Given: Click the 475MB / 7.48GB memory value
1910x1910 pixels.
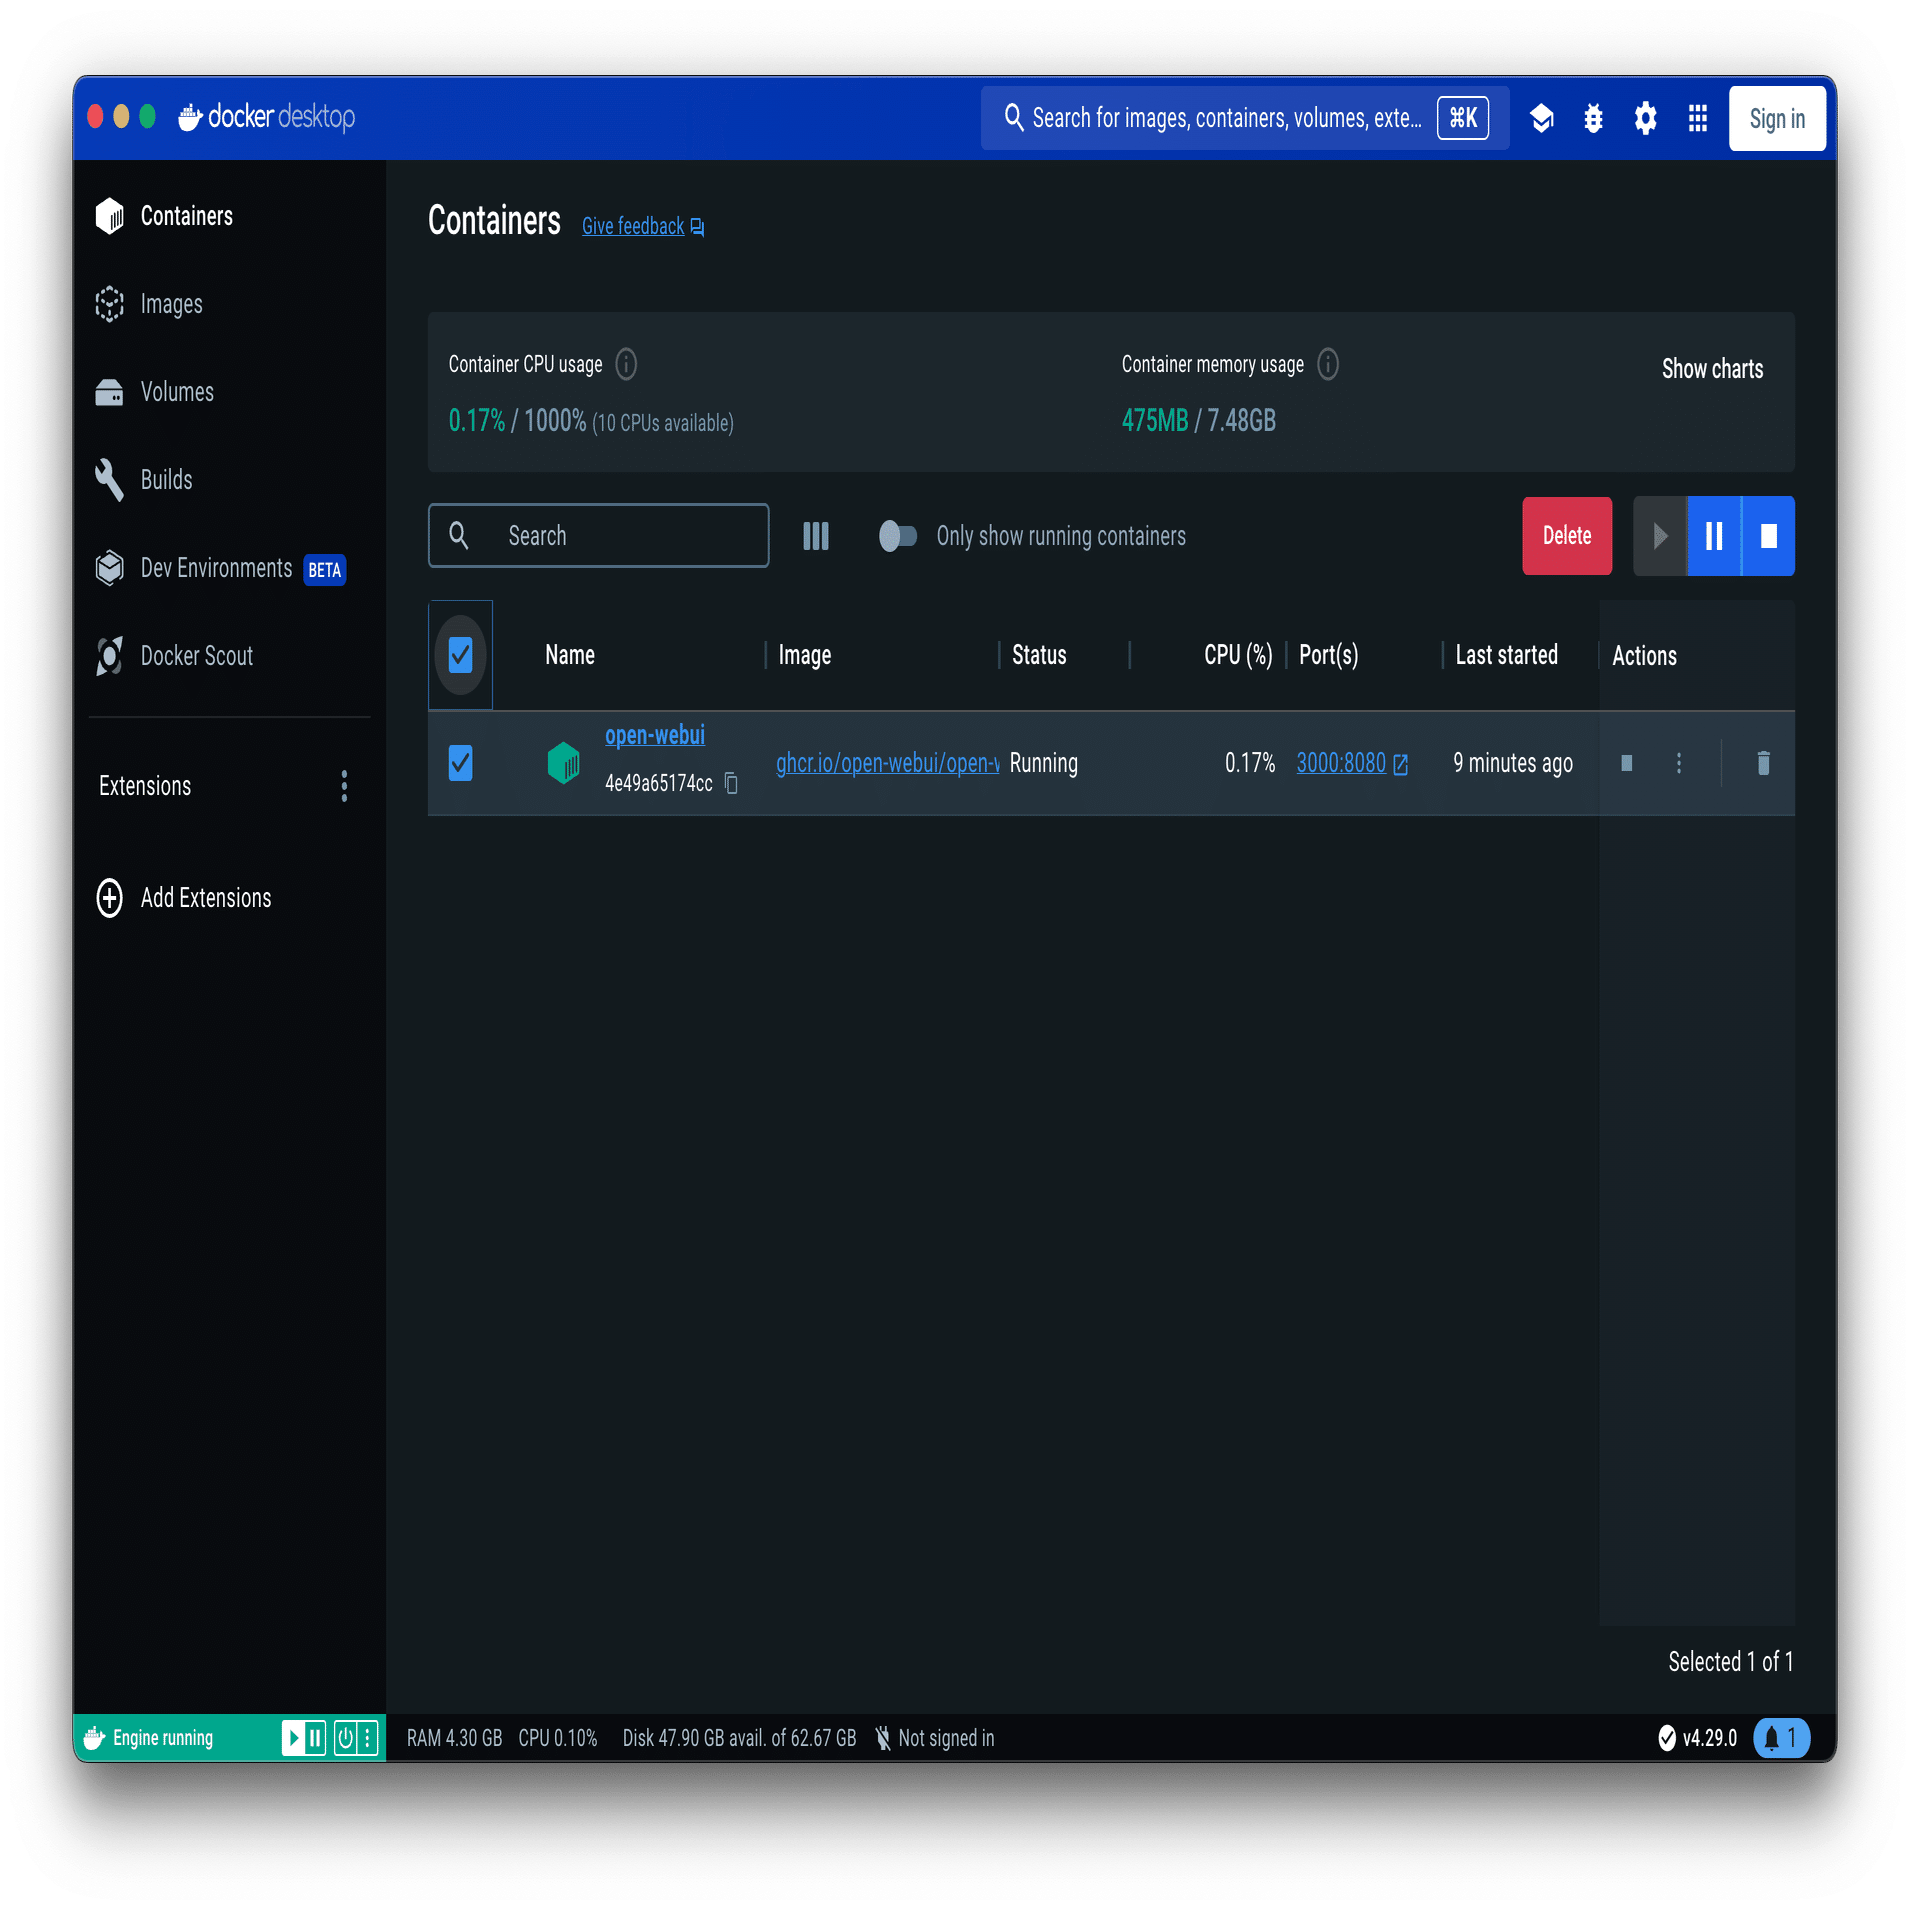Looking at the screenshot, I should (x=1198, y=421).
